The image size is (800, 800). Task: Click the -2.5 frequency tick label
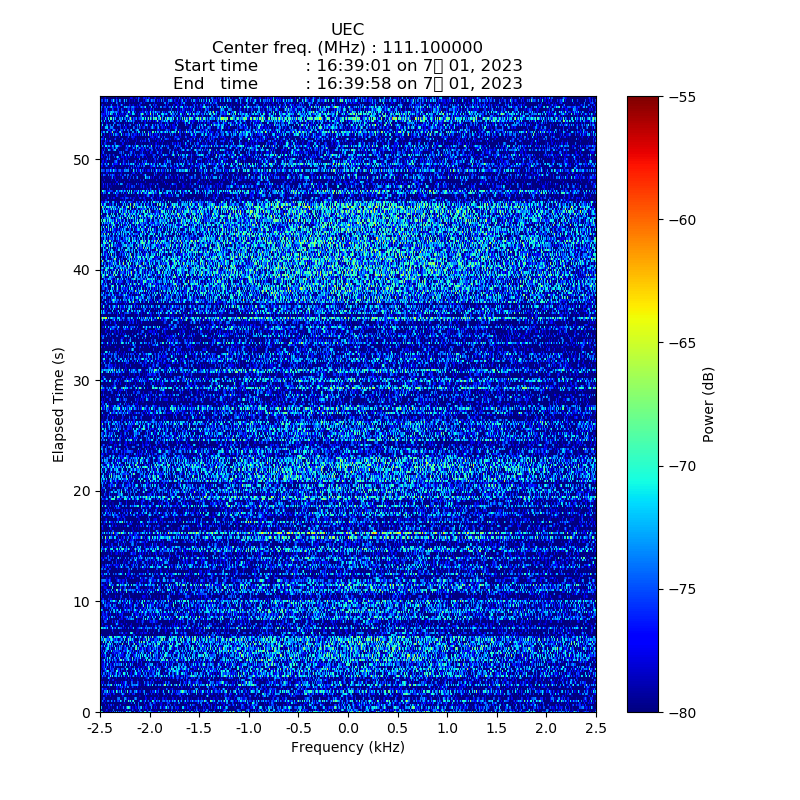click(x=100, y=729)
